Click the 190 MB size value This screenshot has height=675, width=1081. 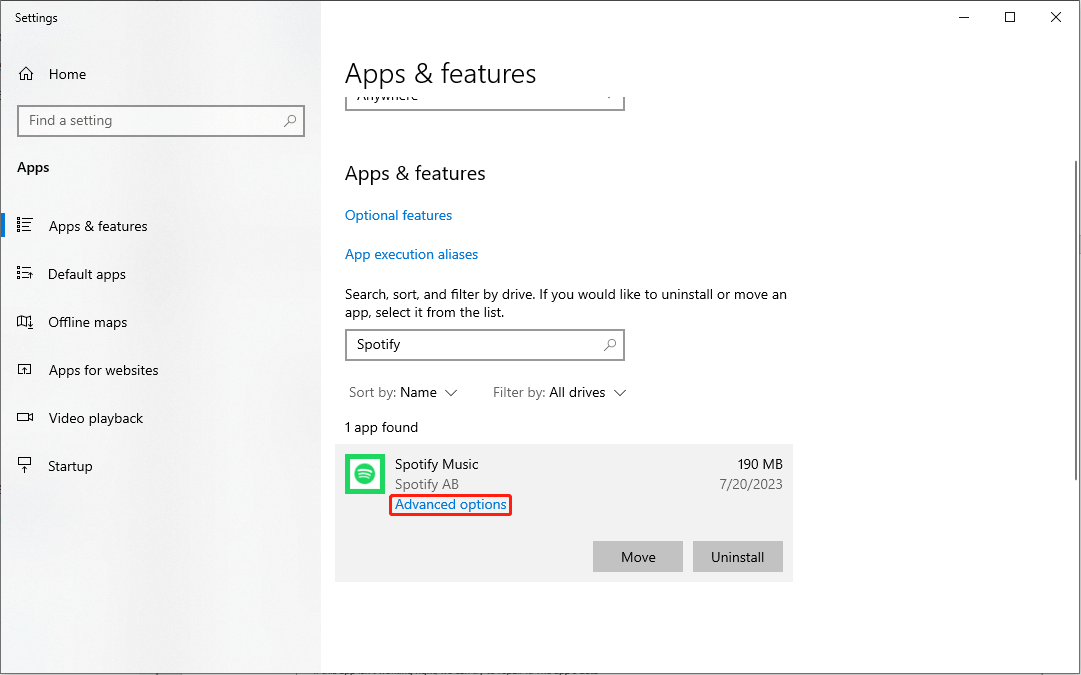[x=760, y=464]
